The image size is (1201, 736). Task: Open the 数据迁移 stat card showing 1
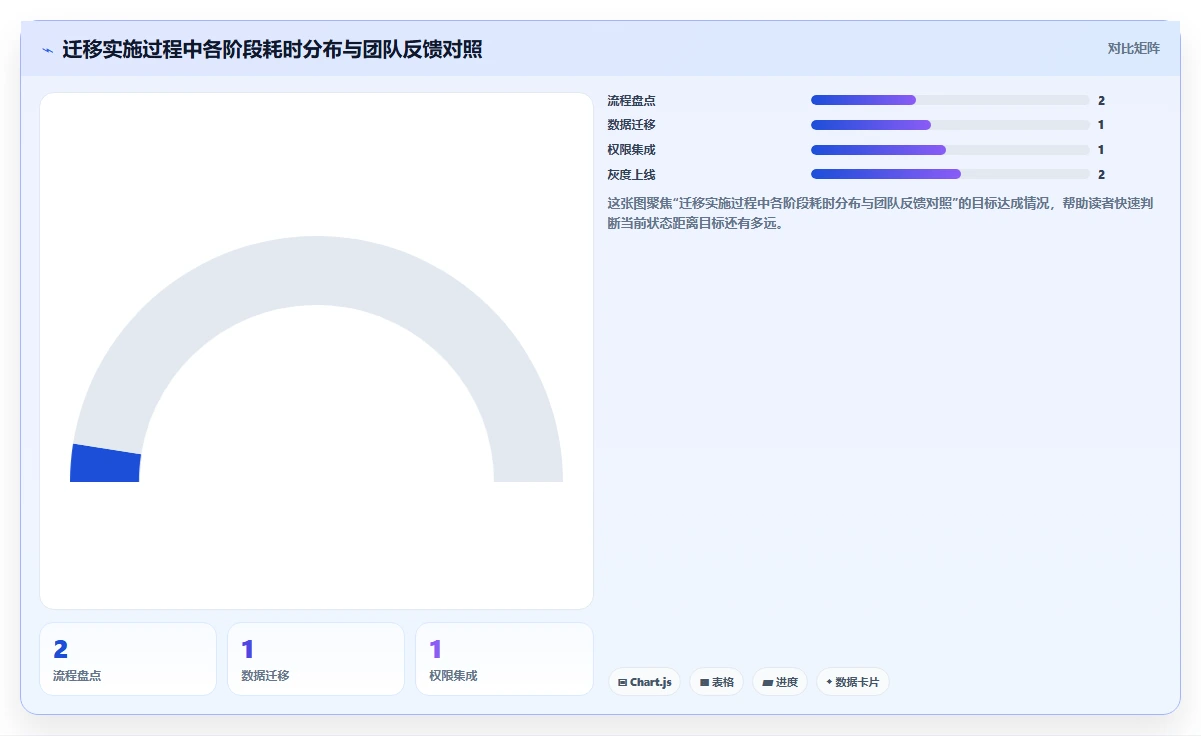point(316,659)
